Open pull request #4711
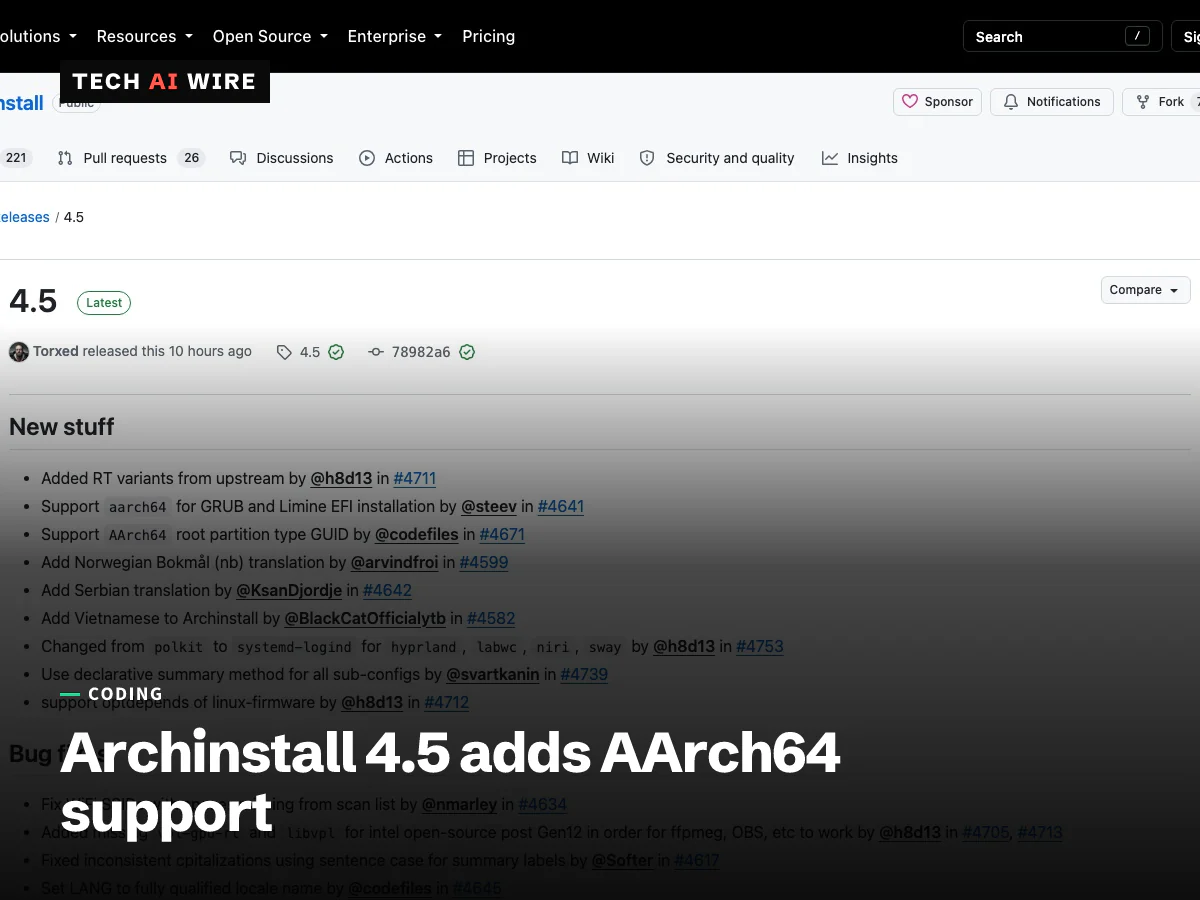Screen dimensions: 1200x900 click(415, 478)
